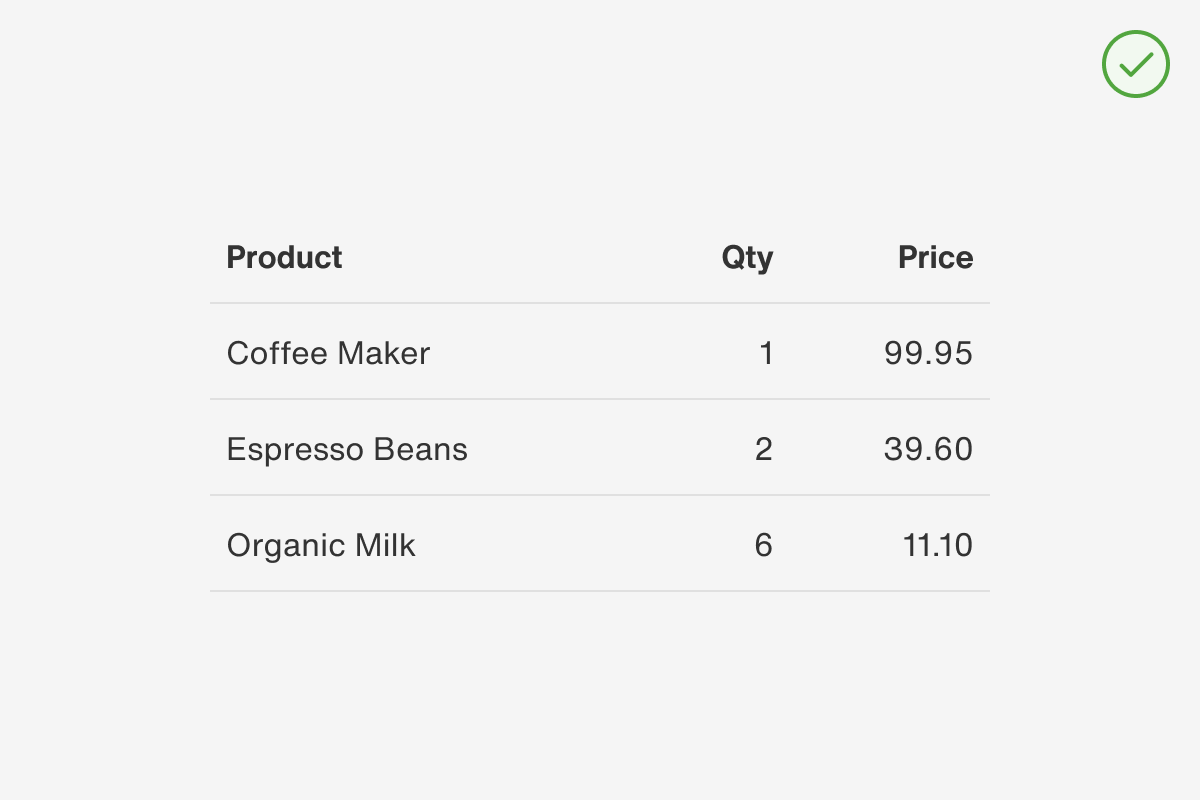Click blank area between Espresso Beans and 2
1200x800 pixels.
(611, 449)
